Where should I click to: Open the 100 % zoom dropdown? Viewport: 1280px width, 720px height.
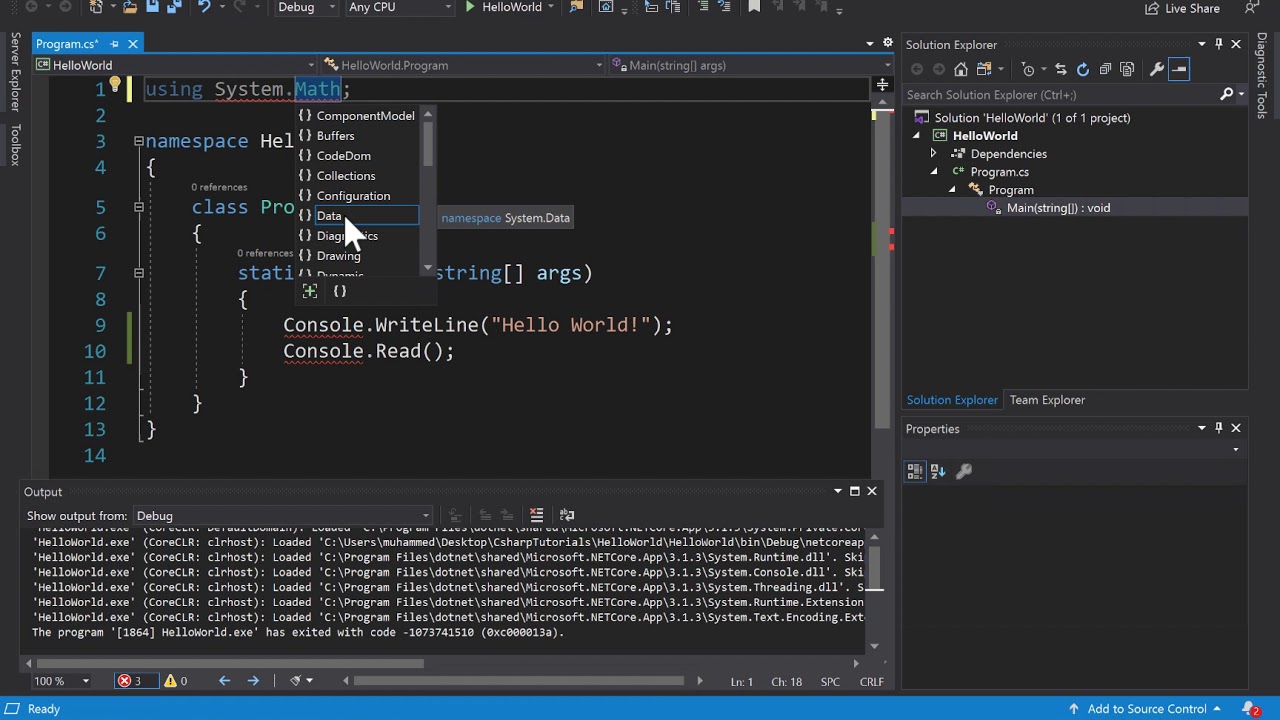tap(62, 681)
